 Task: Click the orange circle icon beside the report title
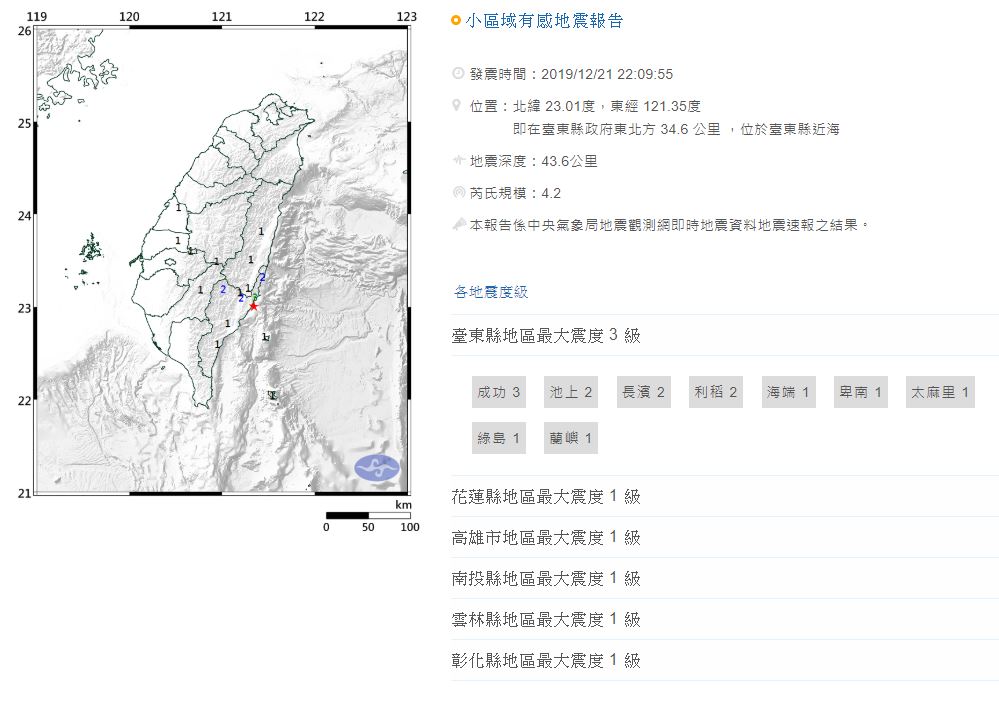[x=457, y=20]
